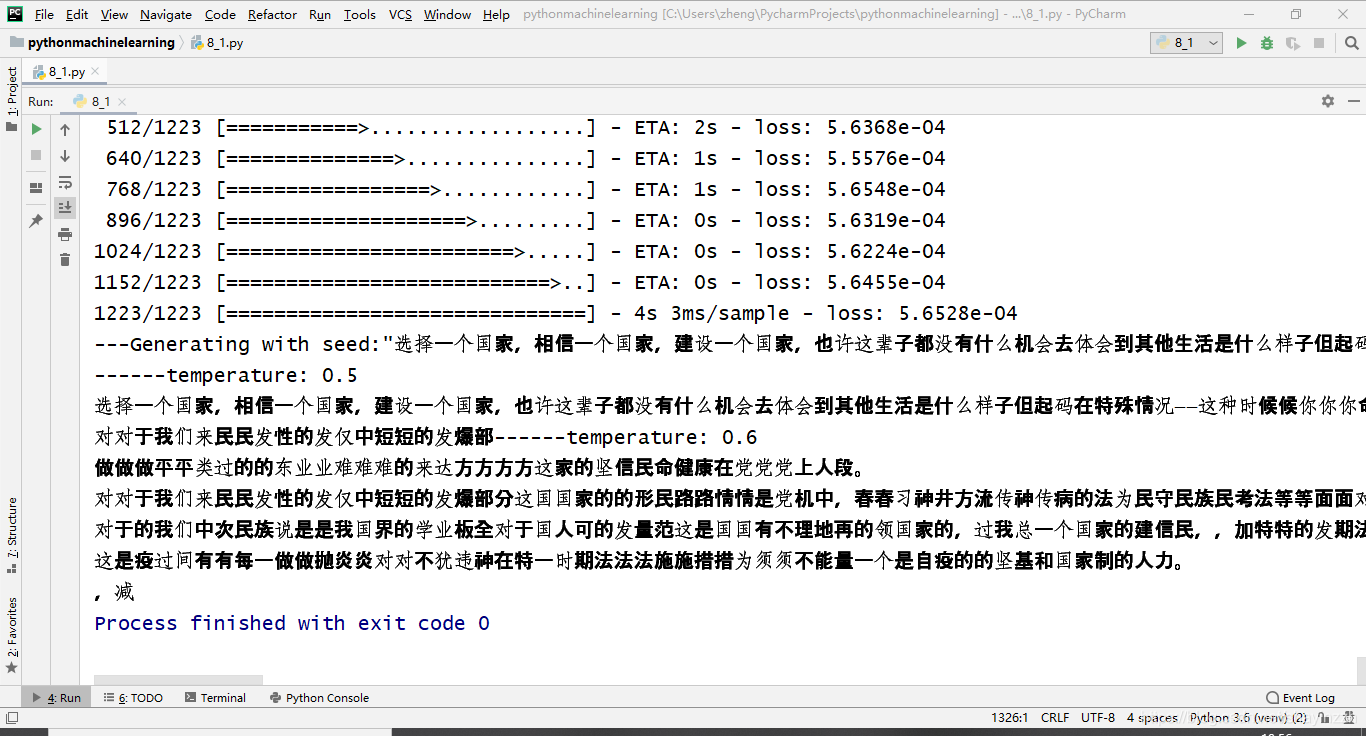Debug 8_1 with the bug icon

click(x=1267, y=43)
